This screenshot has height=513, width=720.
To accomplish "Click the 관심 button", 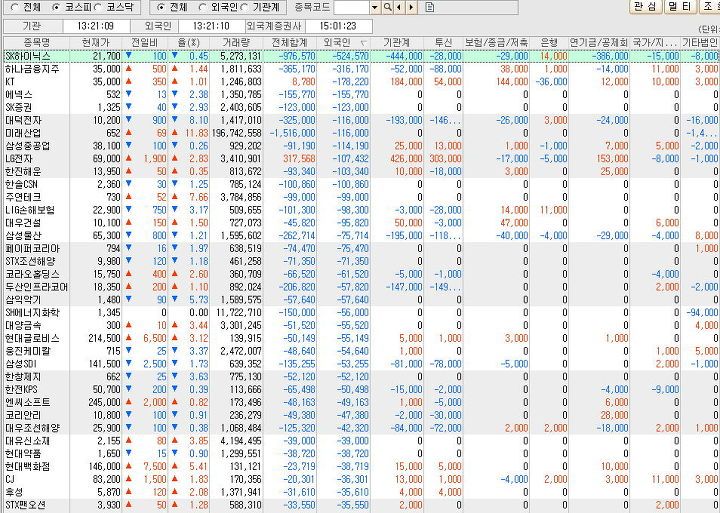I will 645,6.
